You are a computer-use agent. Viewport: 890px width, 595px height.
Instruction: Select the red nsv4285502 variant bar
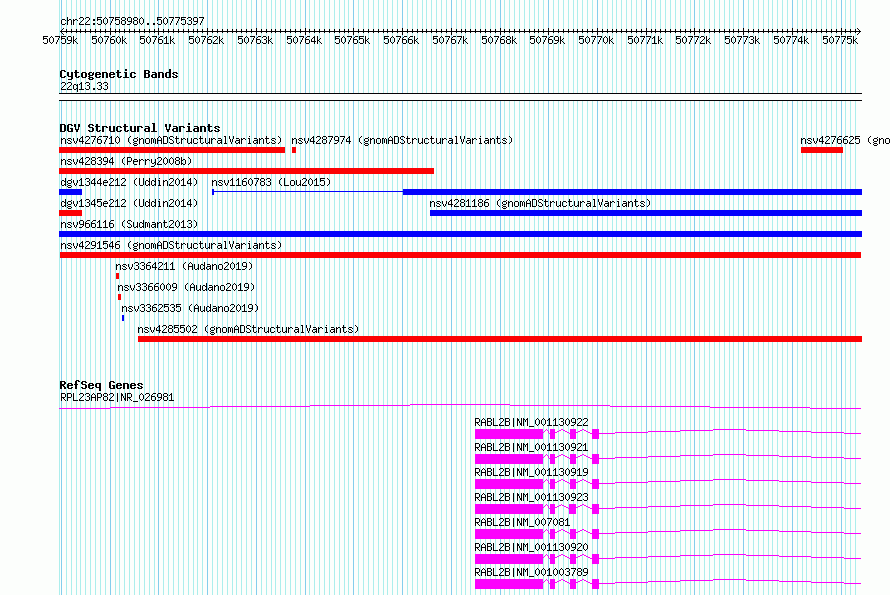[499, 339]
